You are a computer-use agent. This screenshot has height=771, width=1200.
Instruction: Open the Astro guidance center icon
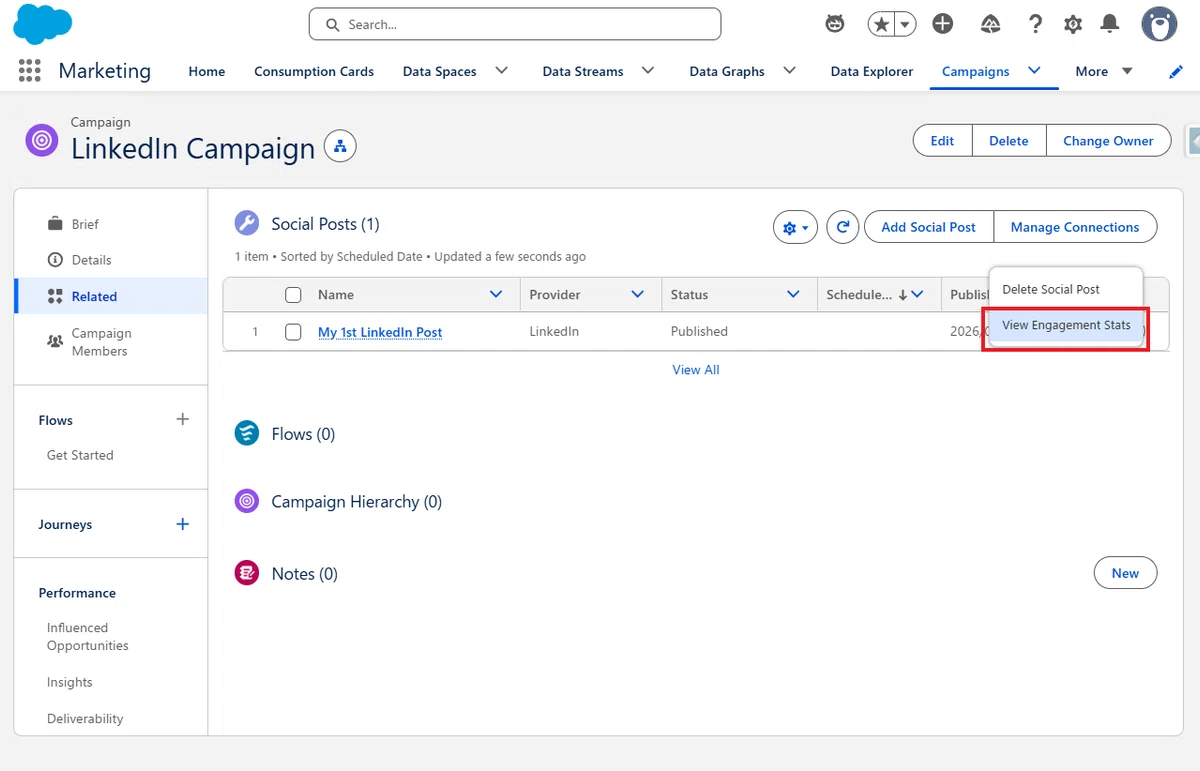(x=835, y=24)
